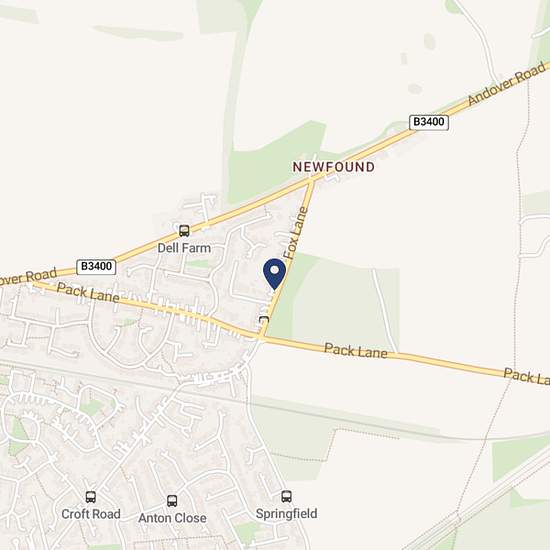Select the partially cut-off Andover Road label at left edge
This screenshot has width=550, height=550.
pos(28,277)
